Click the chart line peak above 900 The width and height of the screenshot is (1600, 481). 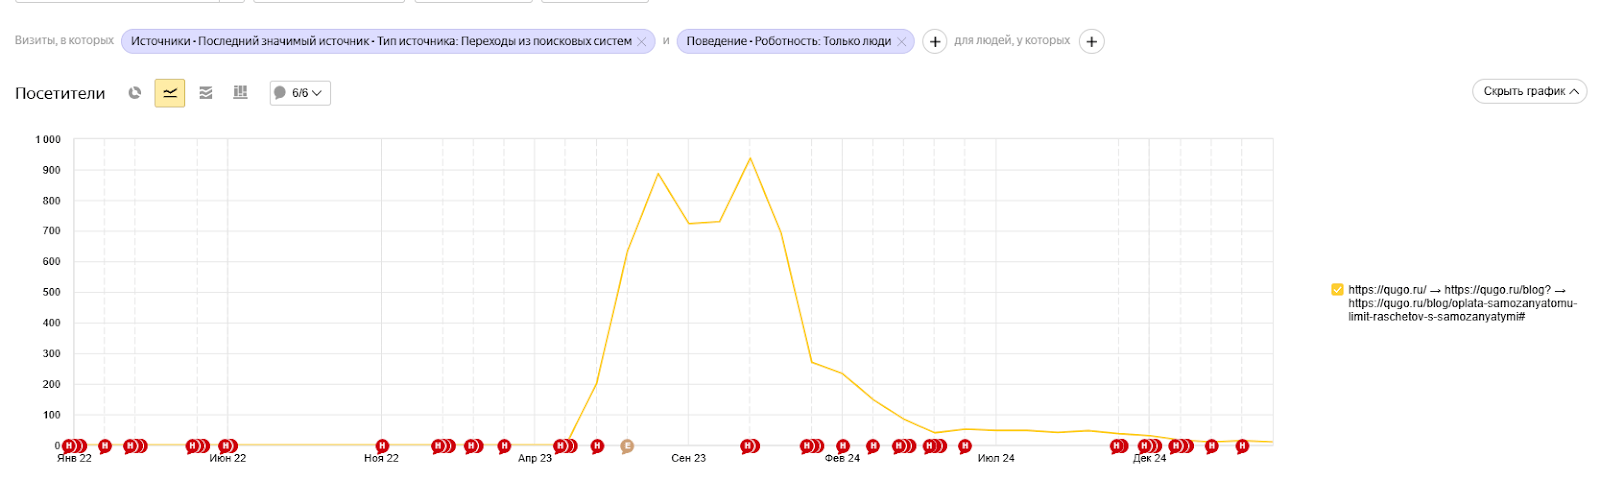750,158
